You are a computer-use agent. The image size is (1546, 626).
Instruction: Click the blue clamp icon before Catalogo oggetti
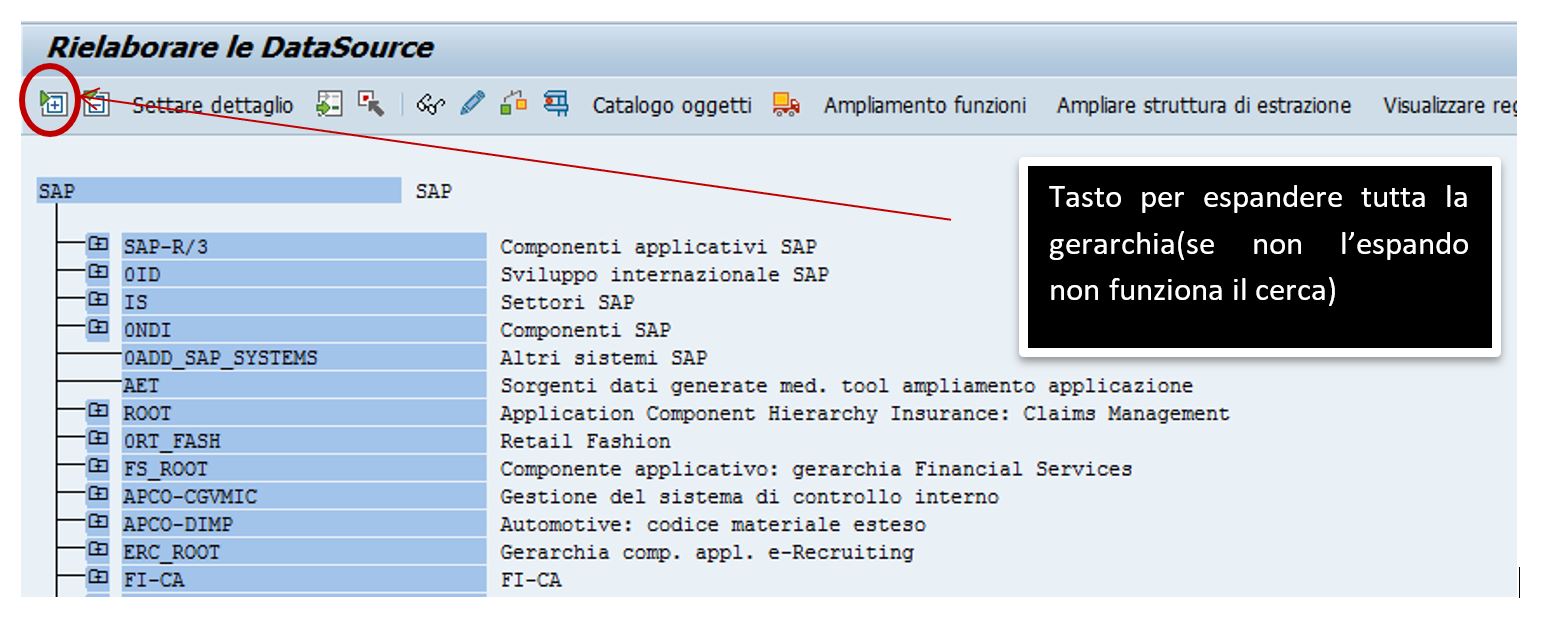pyautogui.click(x=557, y=105)
